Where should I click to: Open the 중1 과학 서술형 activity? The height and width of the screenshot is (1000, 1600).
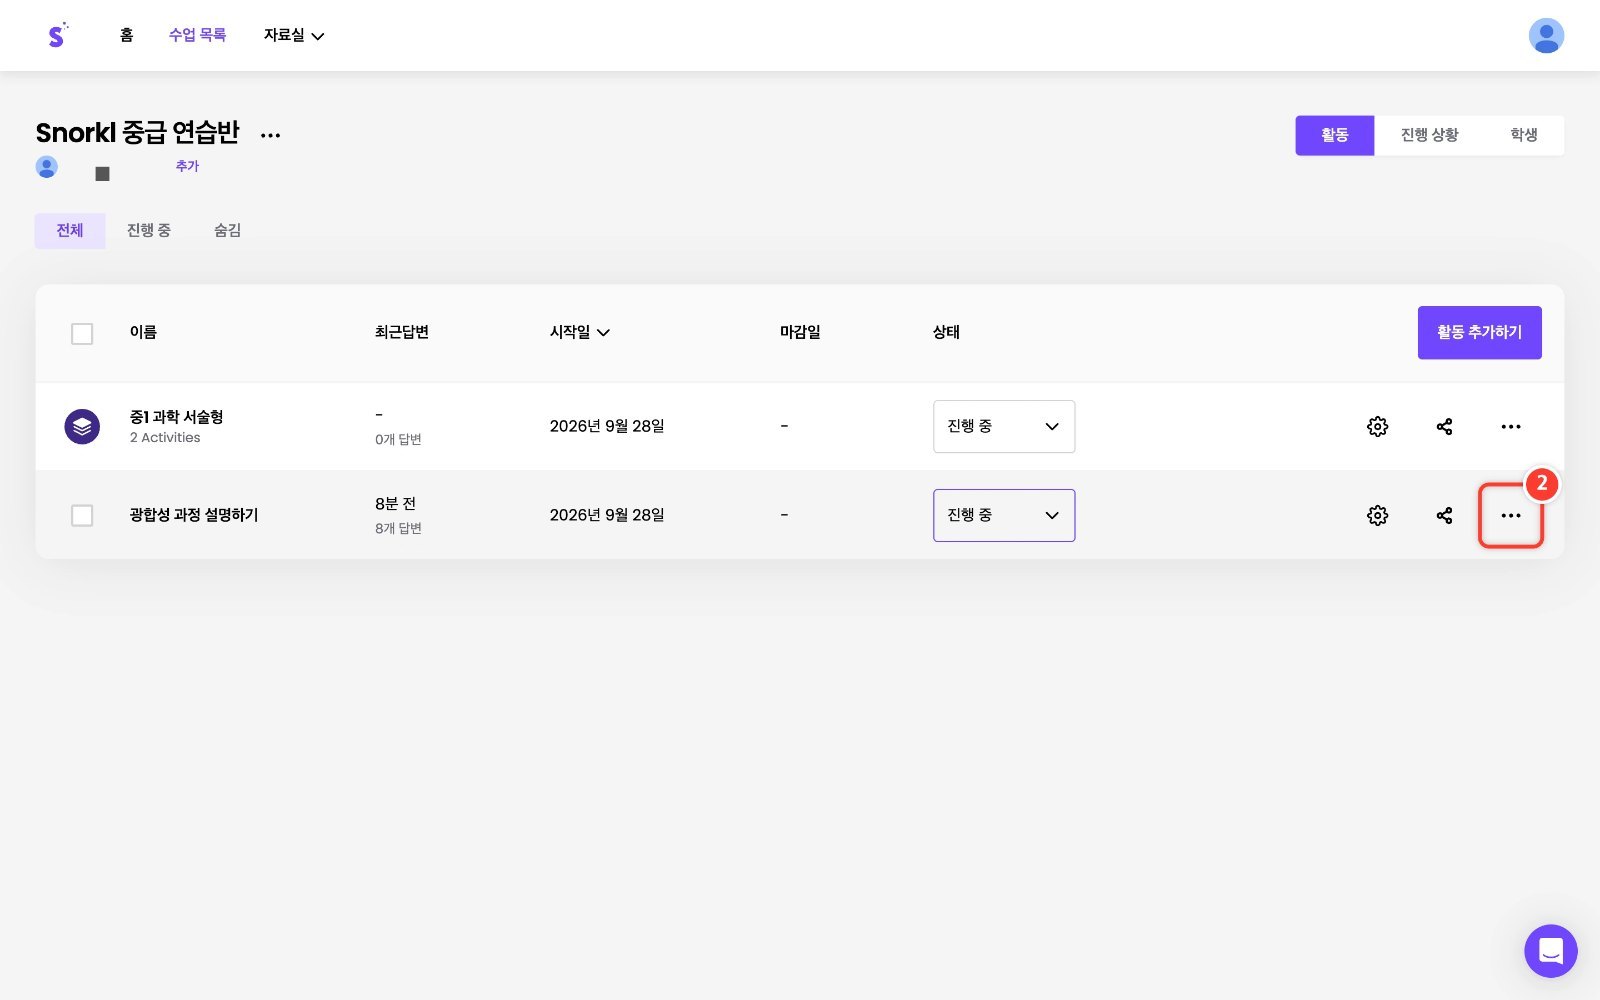click(176, 417)
